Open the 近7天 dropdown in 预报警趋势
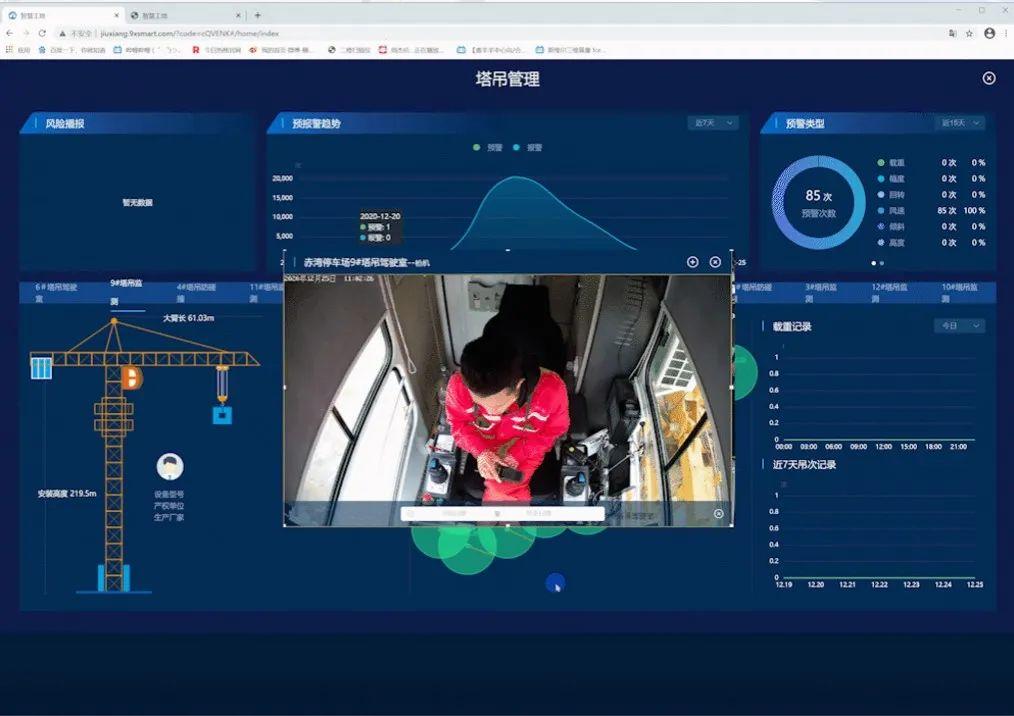Screen dimensions: 1014x716 pos(713,123)
